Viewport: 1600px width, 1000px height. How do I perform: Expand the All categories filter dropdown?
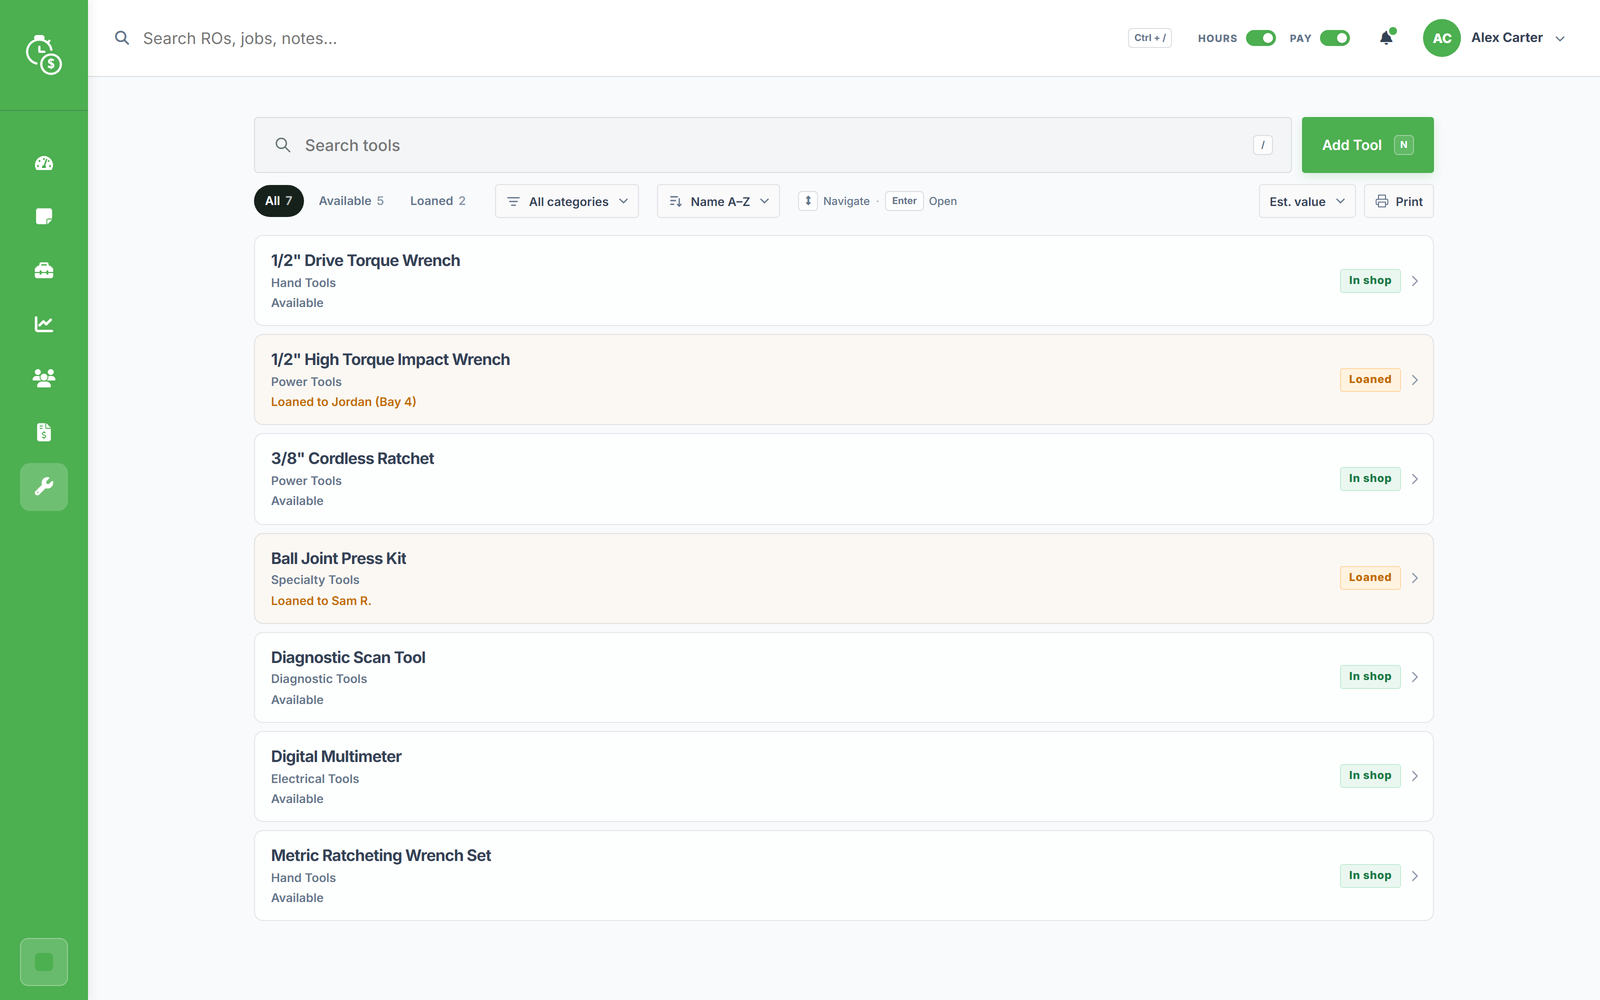pyautogui.click(x=567, y=201)
